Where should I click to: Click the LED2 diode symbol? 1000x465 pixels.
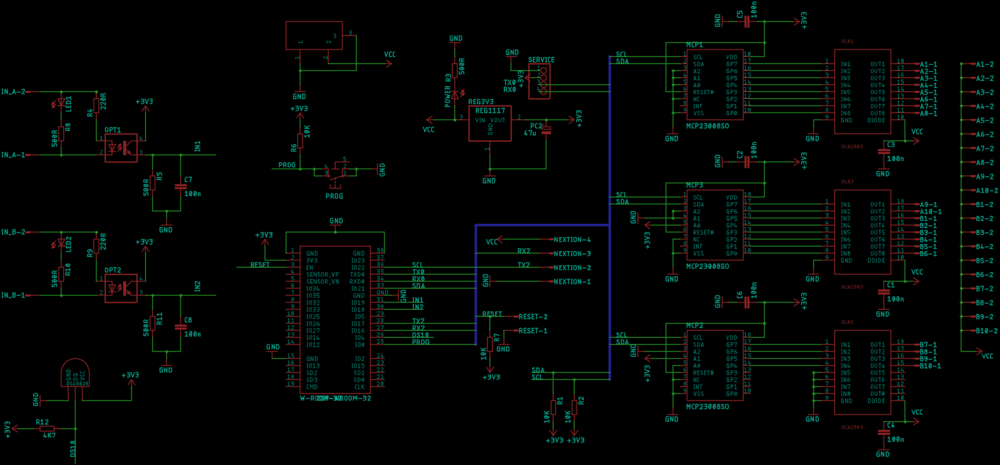tap(61, 244)
